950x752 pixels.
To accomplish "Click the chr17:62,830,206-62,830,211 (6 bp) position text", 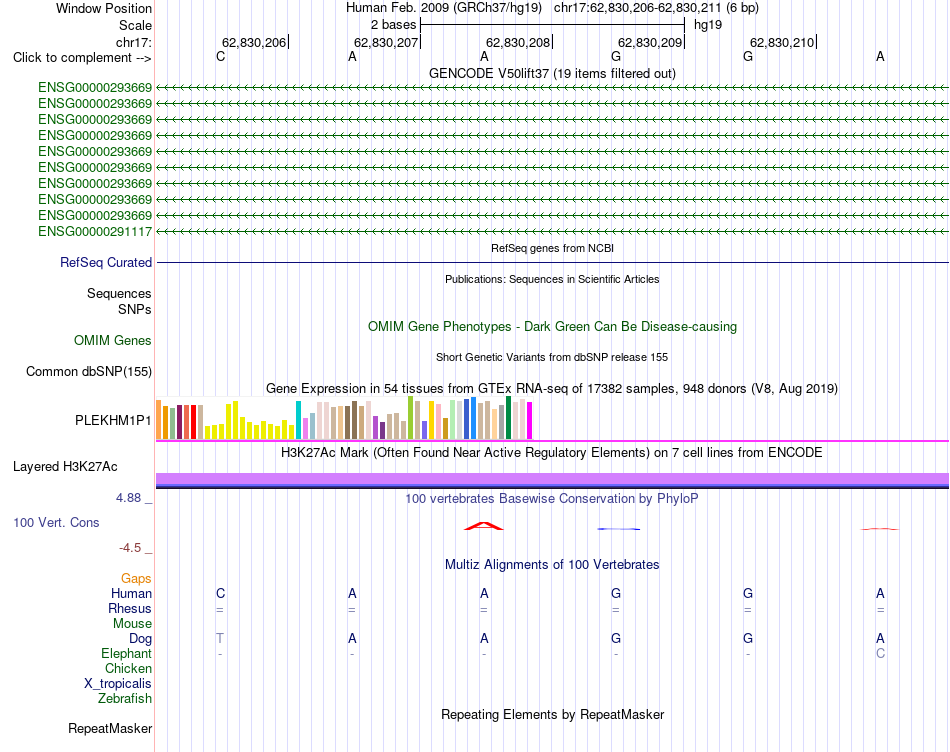I will [x=656, y=8].
